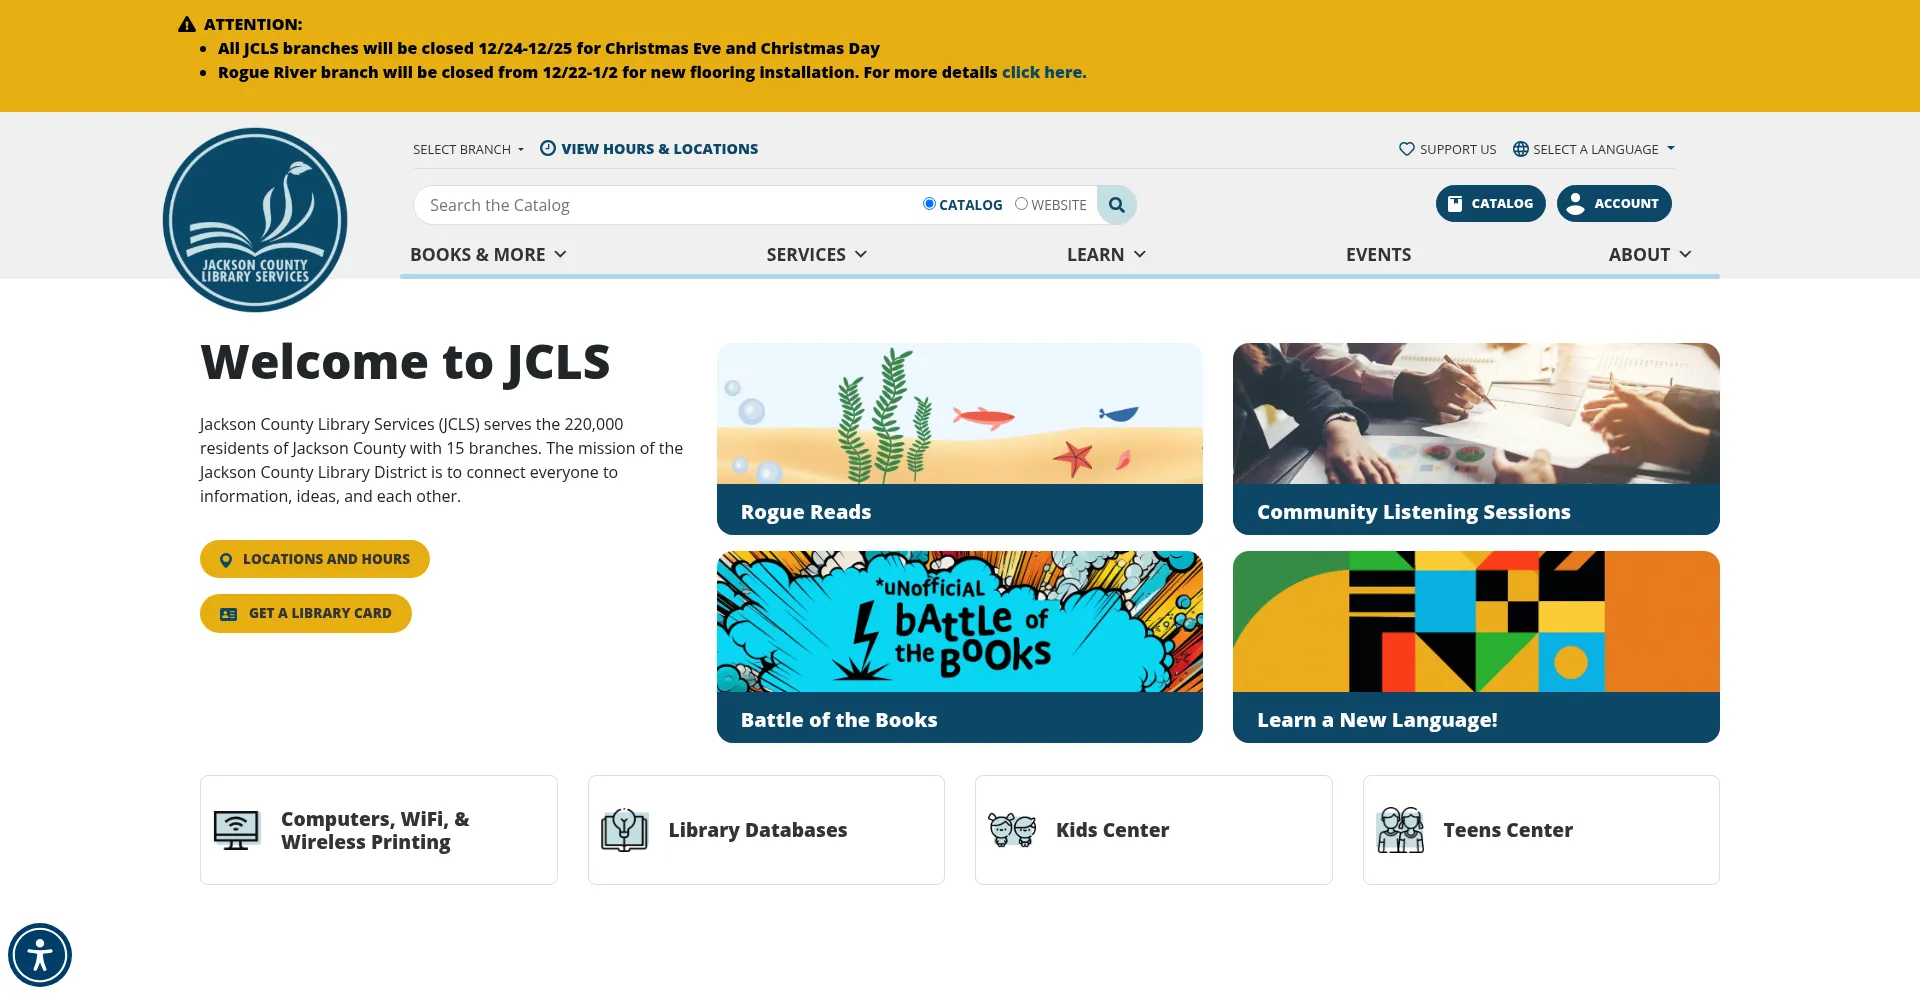Image resolution: width=1920 pixels, height=993 pixels.
Task: Open the accessibility widget icon
Action: [40, 954]
